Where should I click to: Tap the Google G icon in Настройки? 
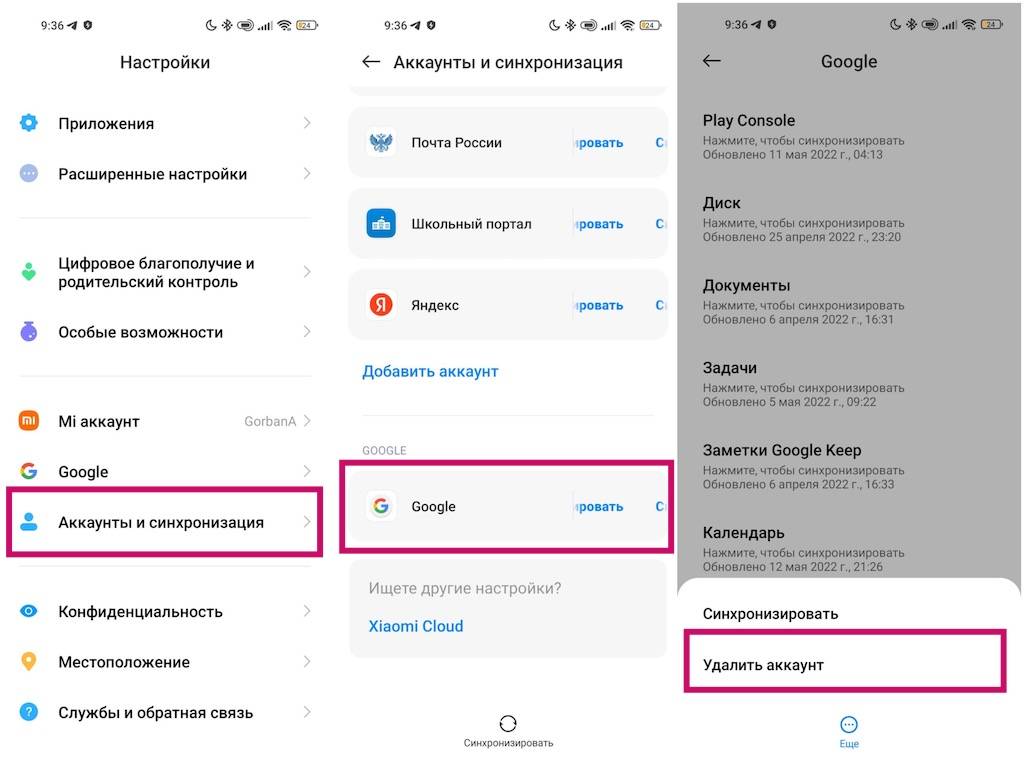29,471
